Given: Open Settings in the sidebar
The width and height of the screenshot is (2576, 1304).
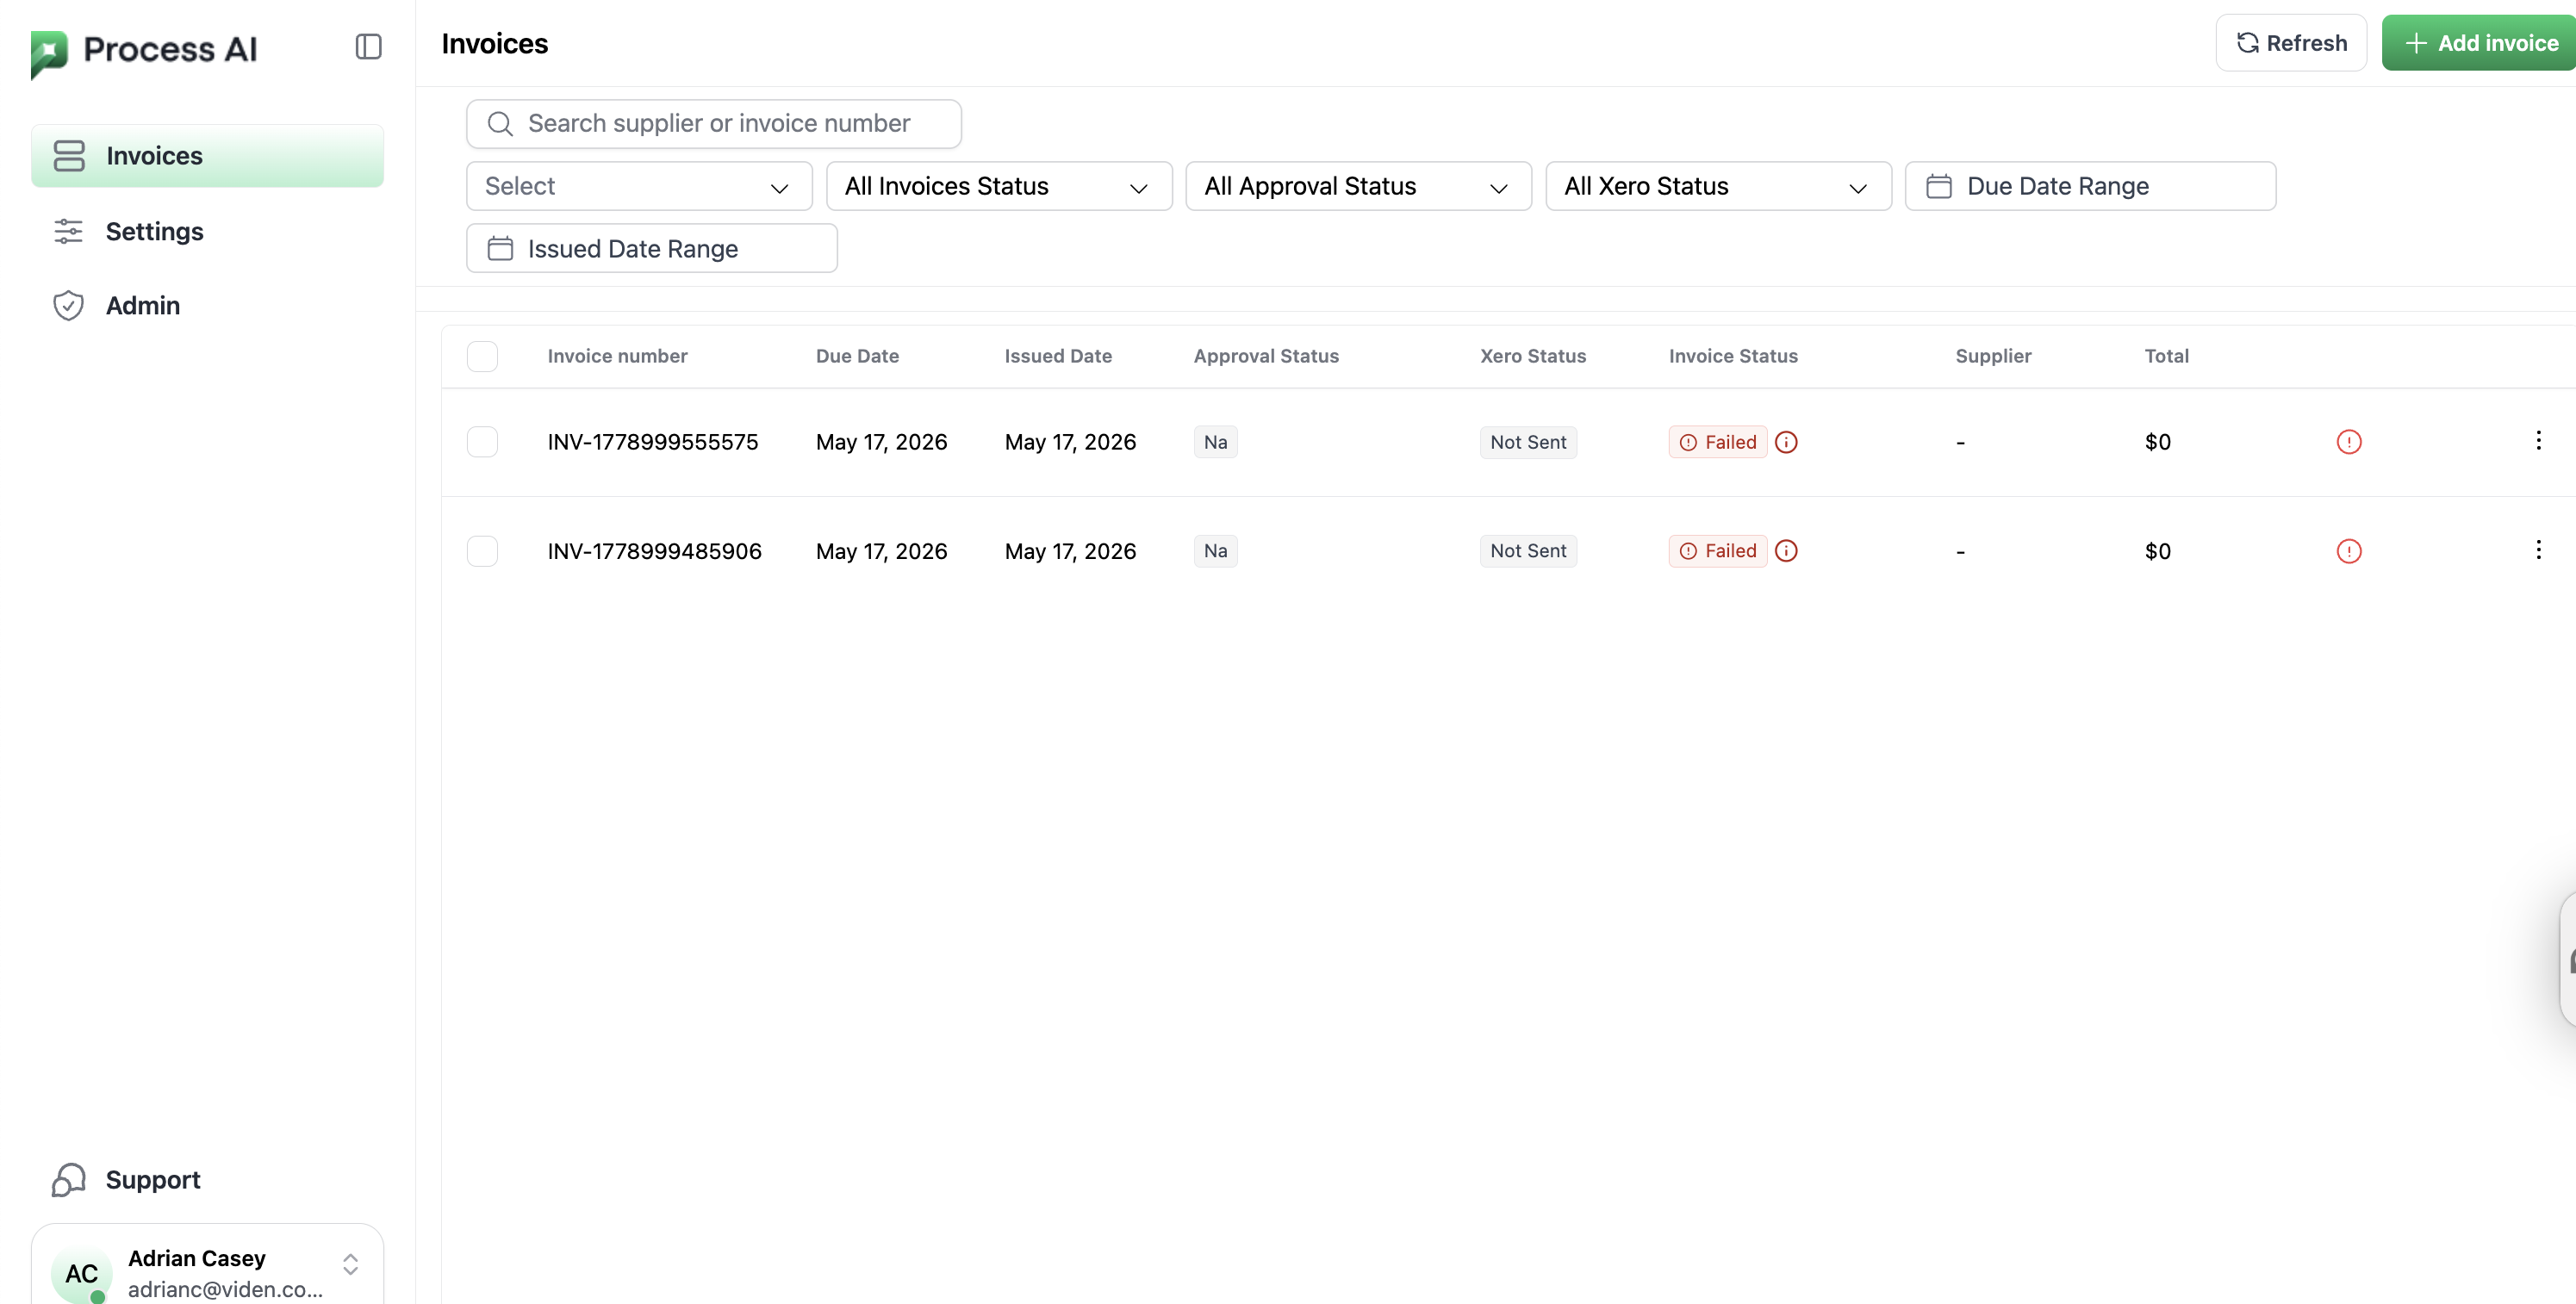Looking at the screenshot, I should tap(207, 231).
